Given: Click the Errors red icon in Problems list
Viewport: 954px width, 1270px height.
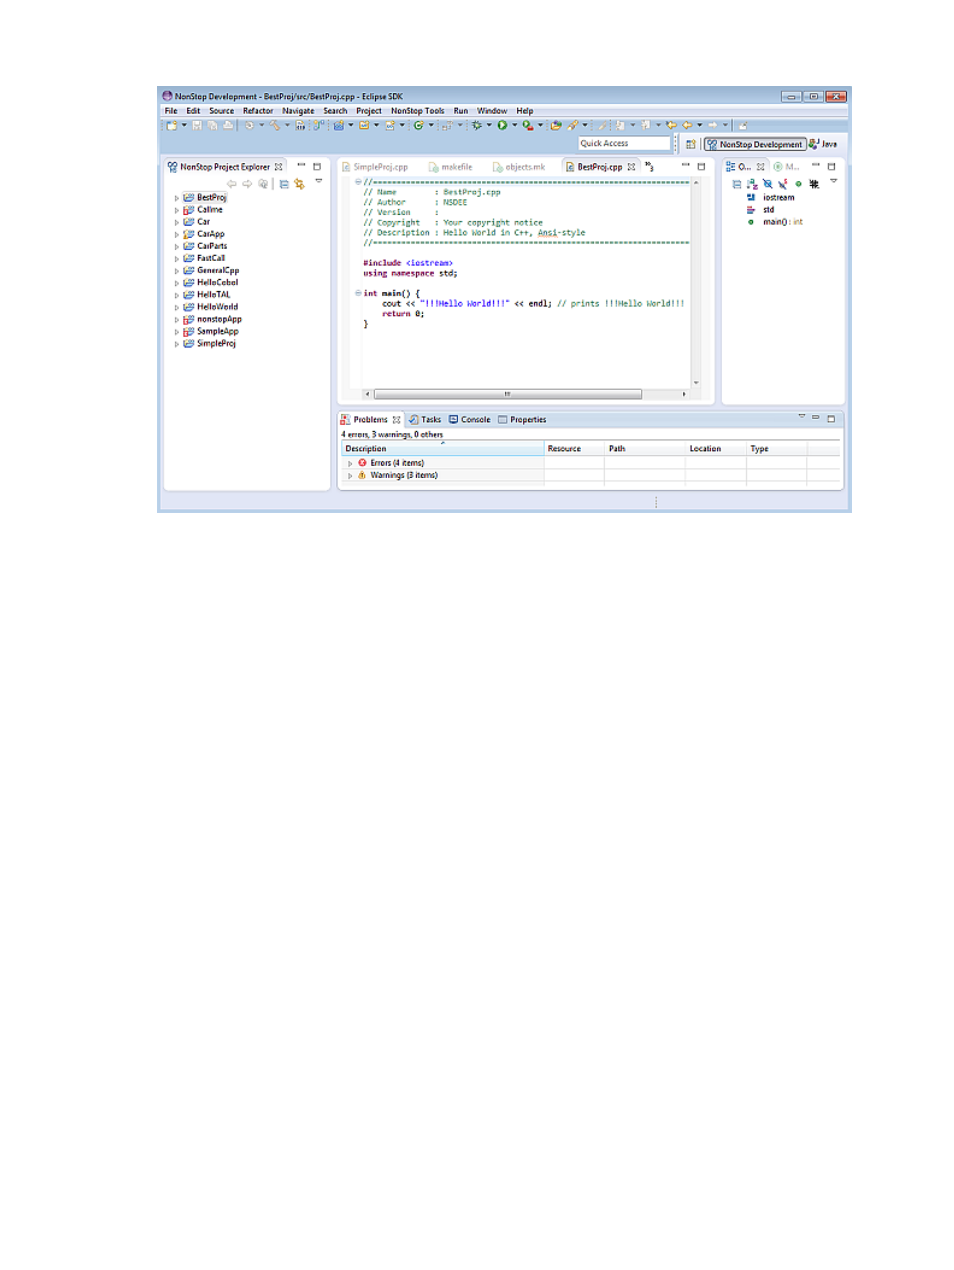Looking at the screenshot, I should coord(362,463).
